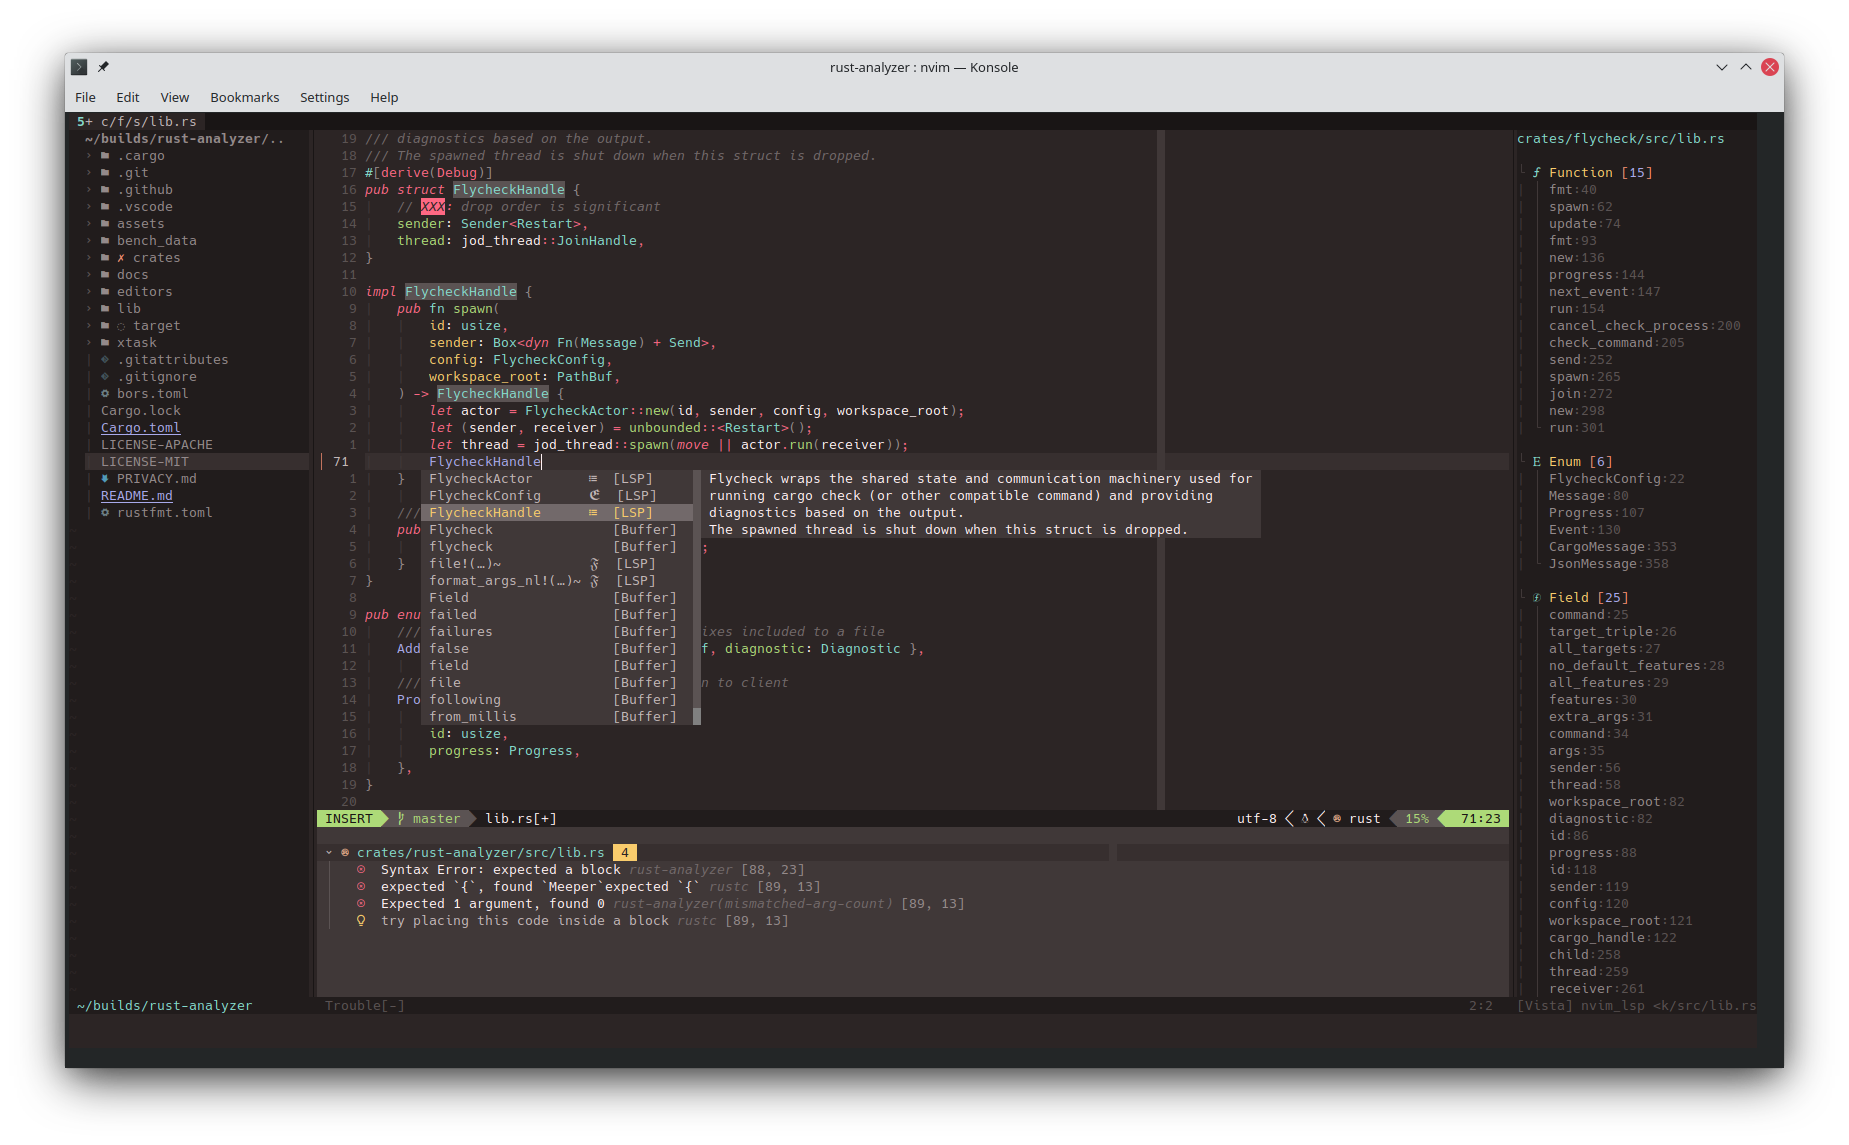Choose the from_millis completion entry

click(x=557, y=717)
